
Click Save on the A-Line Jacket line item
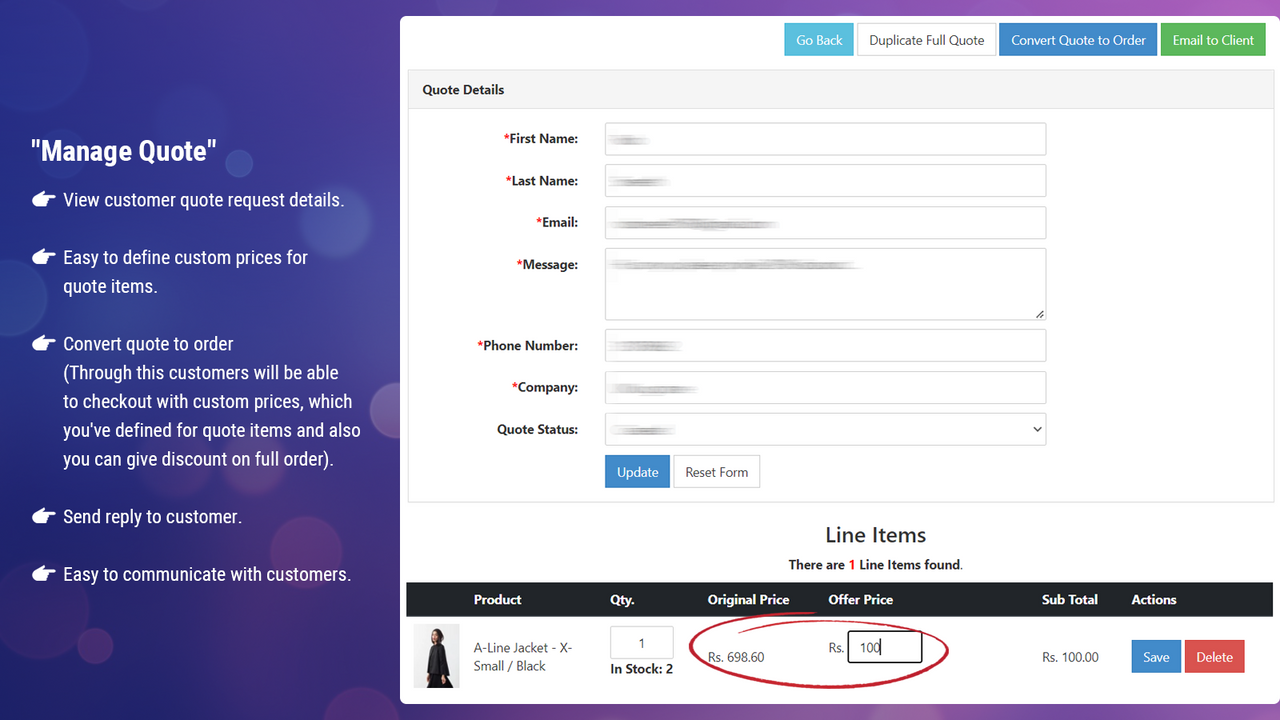pyautogui.click(x=1155, y=656)
